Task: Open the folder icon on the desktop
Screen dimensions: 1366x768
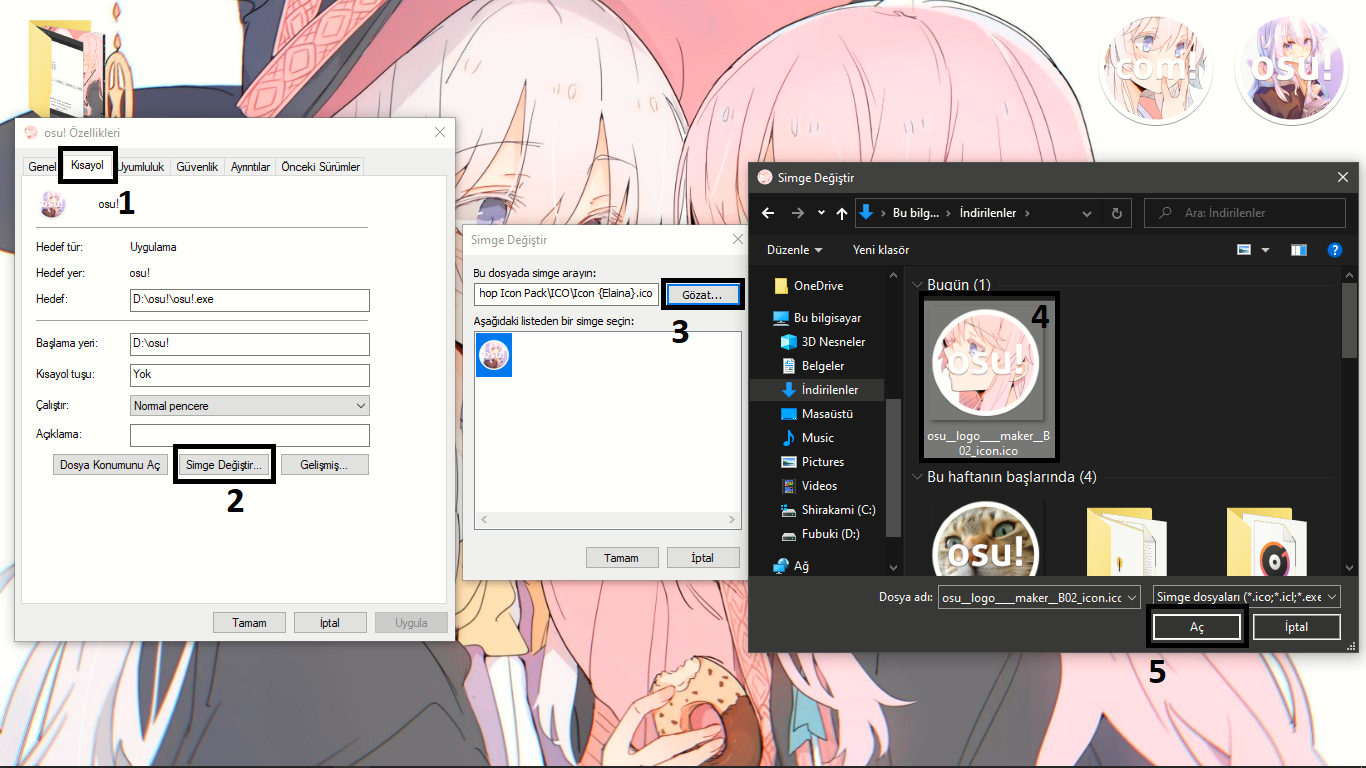Action: pyautogui.click(x=66, y=69)
